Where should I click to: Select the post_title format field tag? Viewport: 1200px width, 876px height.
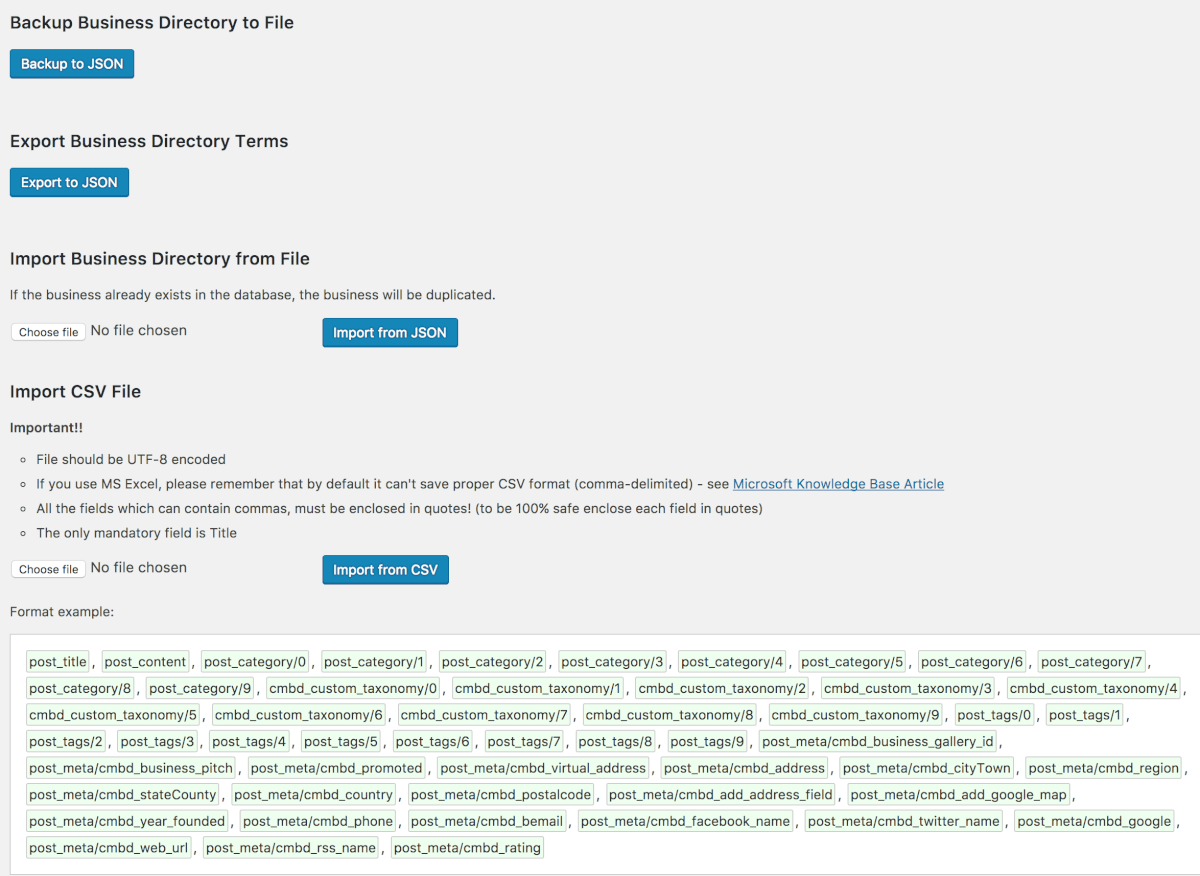point(58,662)
